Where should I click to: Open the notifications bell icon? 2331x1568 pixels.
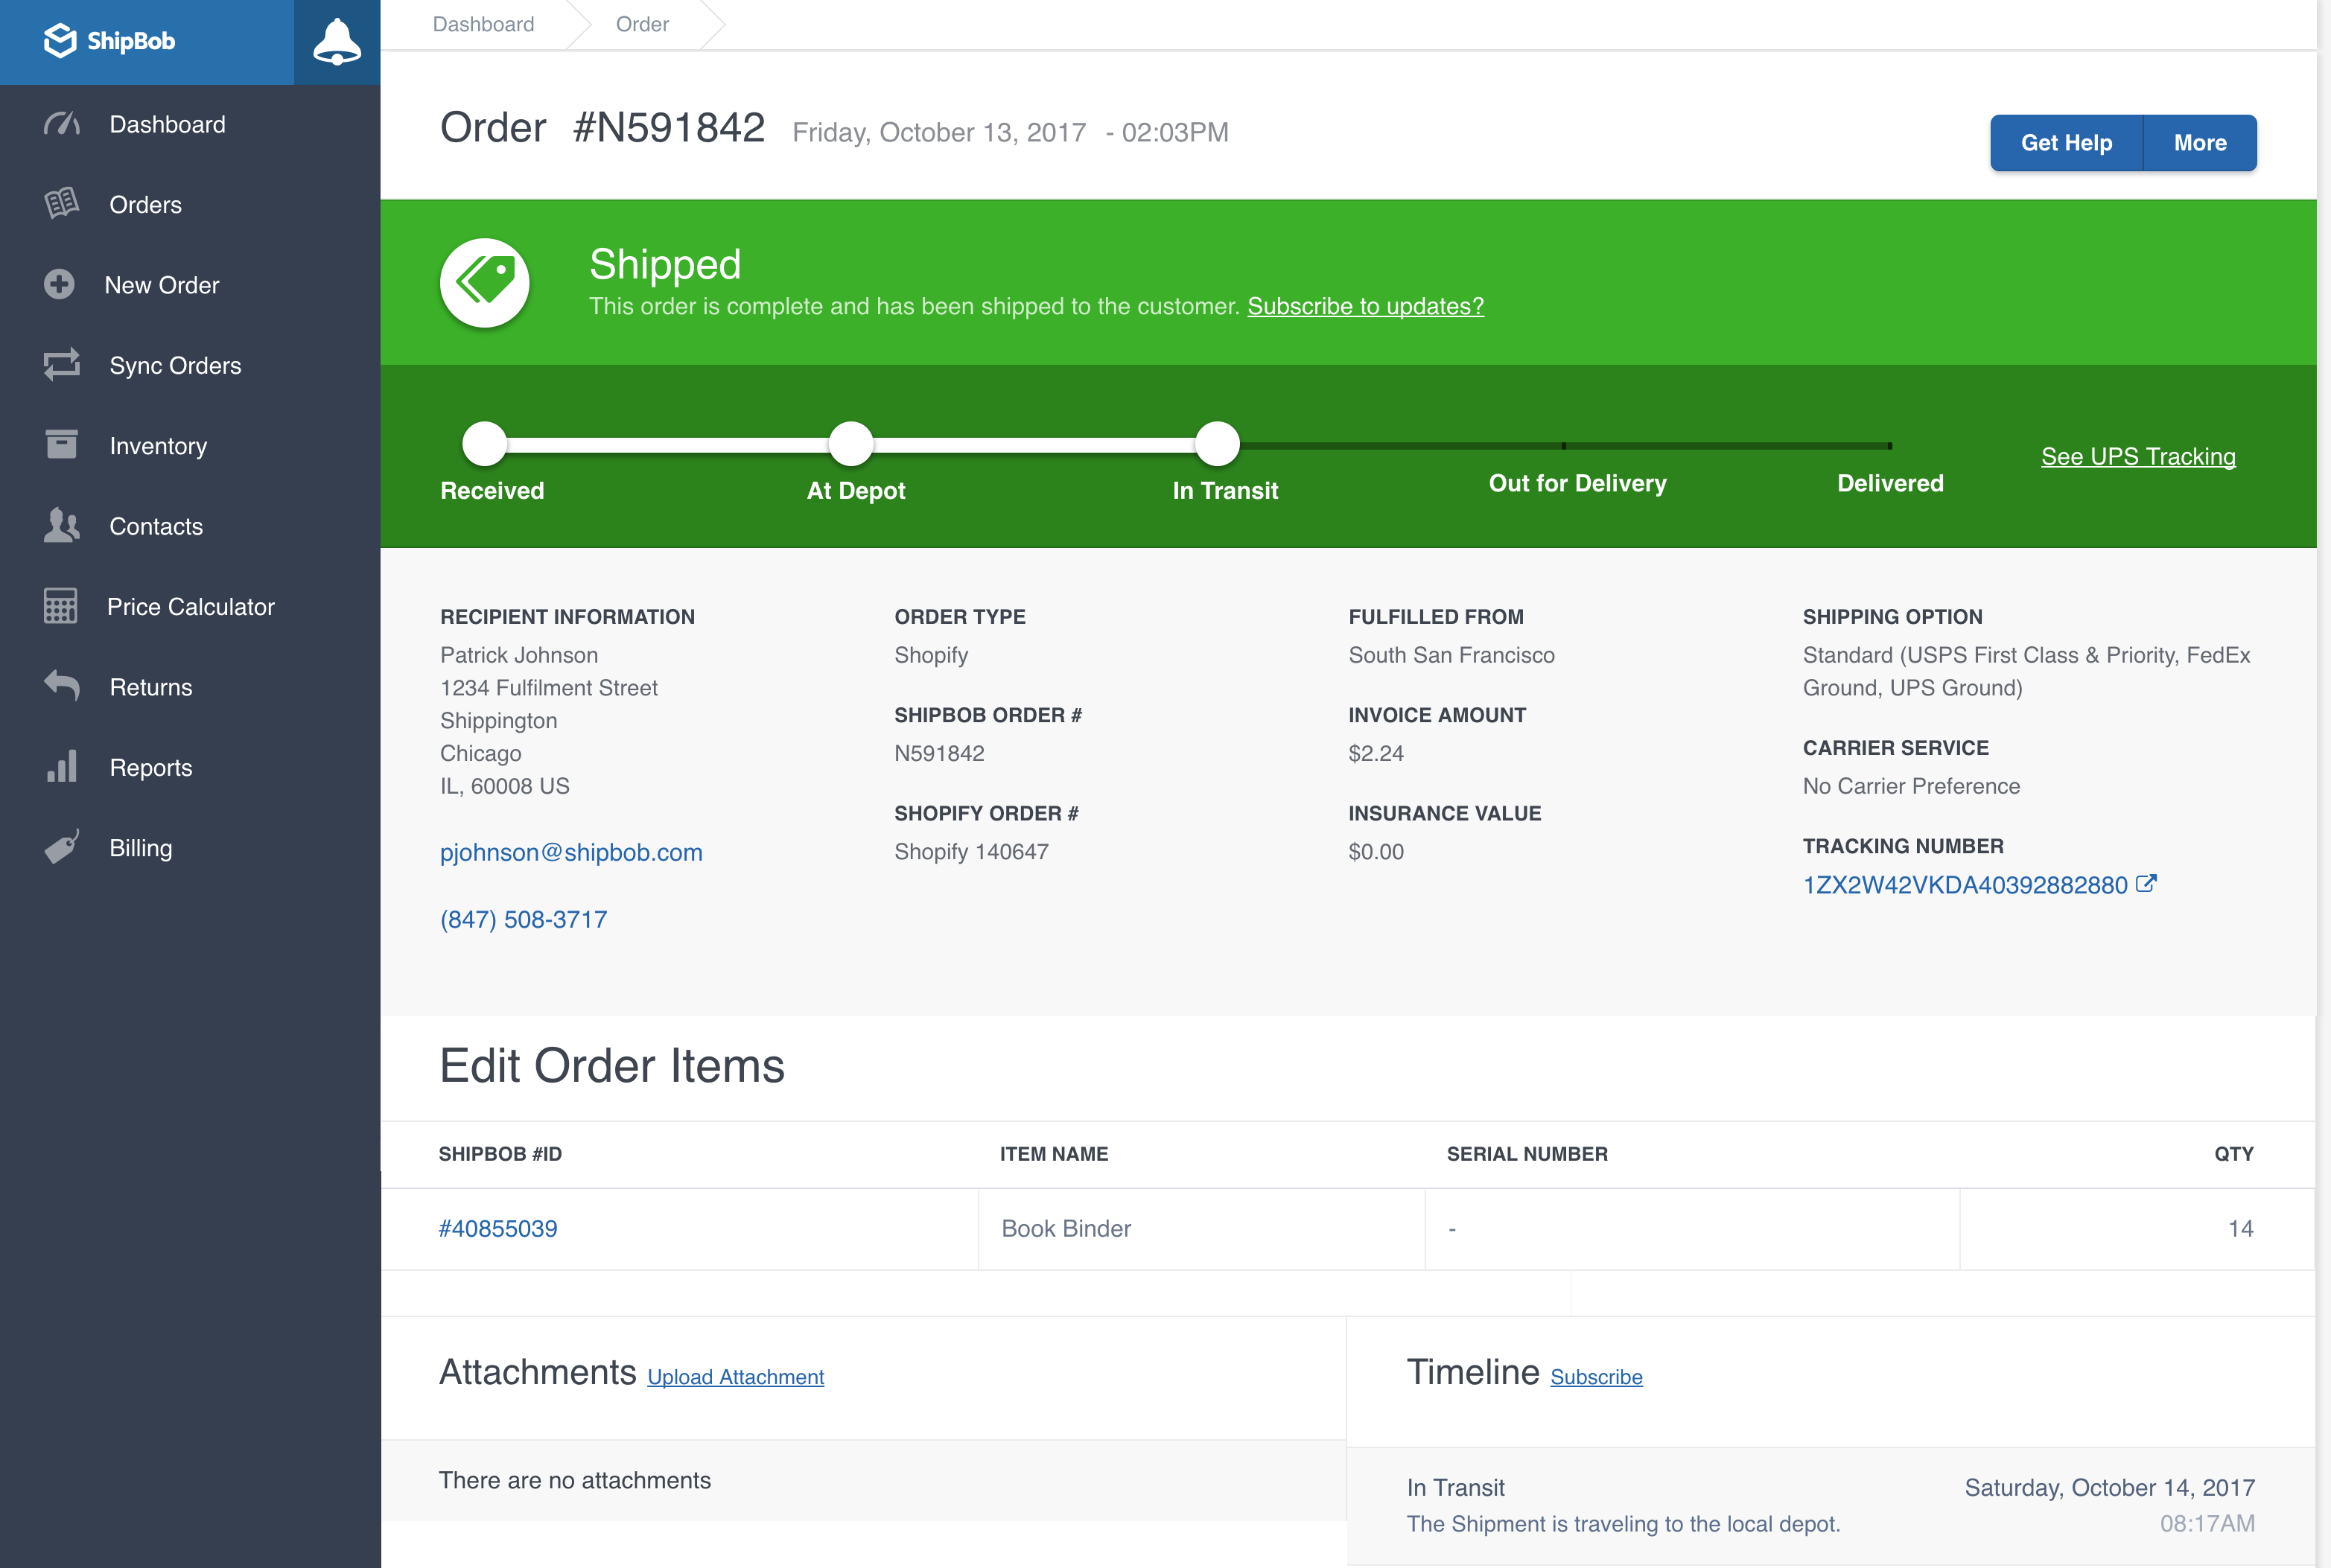[337, 42]
